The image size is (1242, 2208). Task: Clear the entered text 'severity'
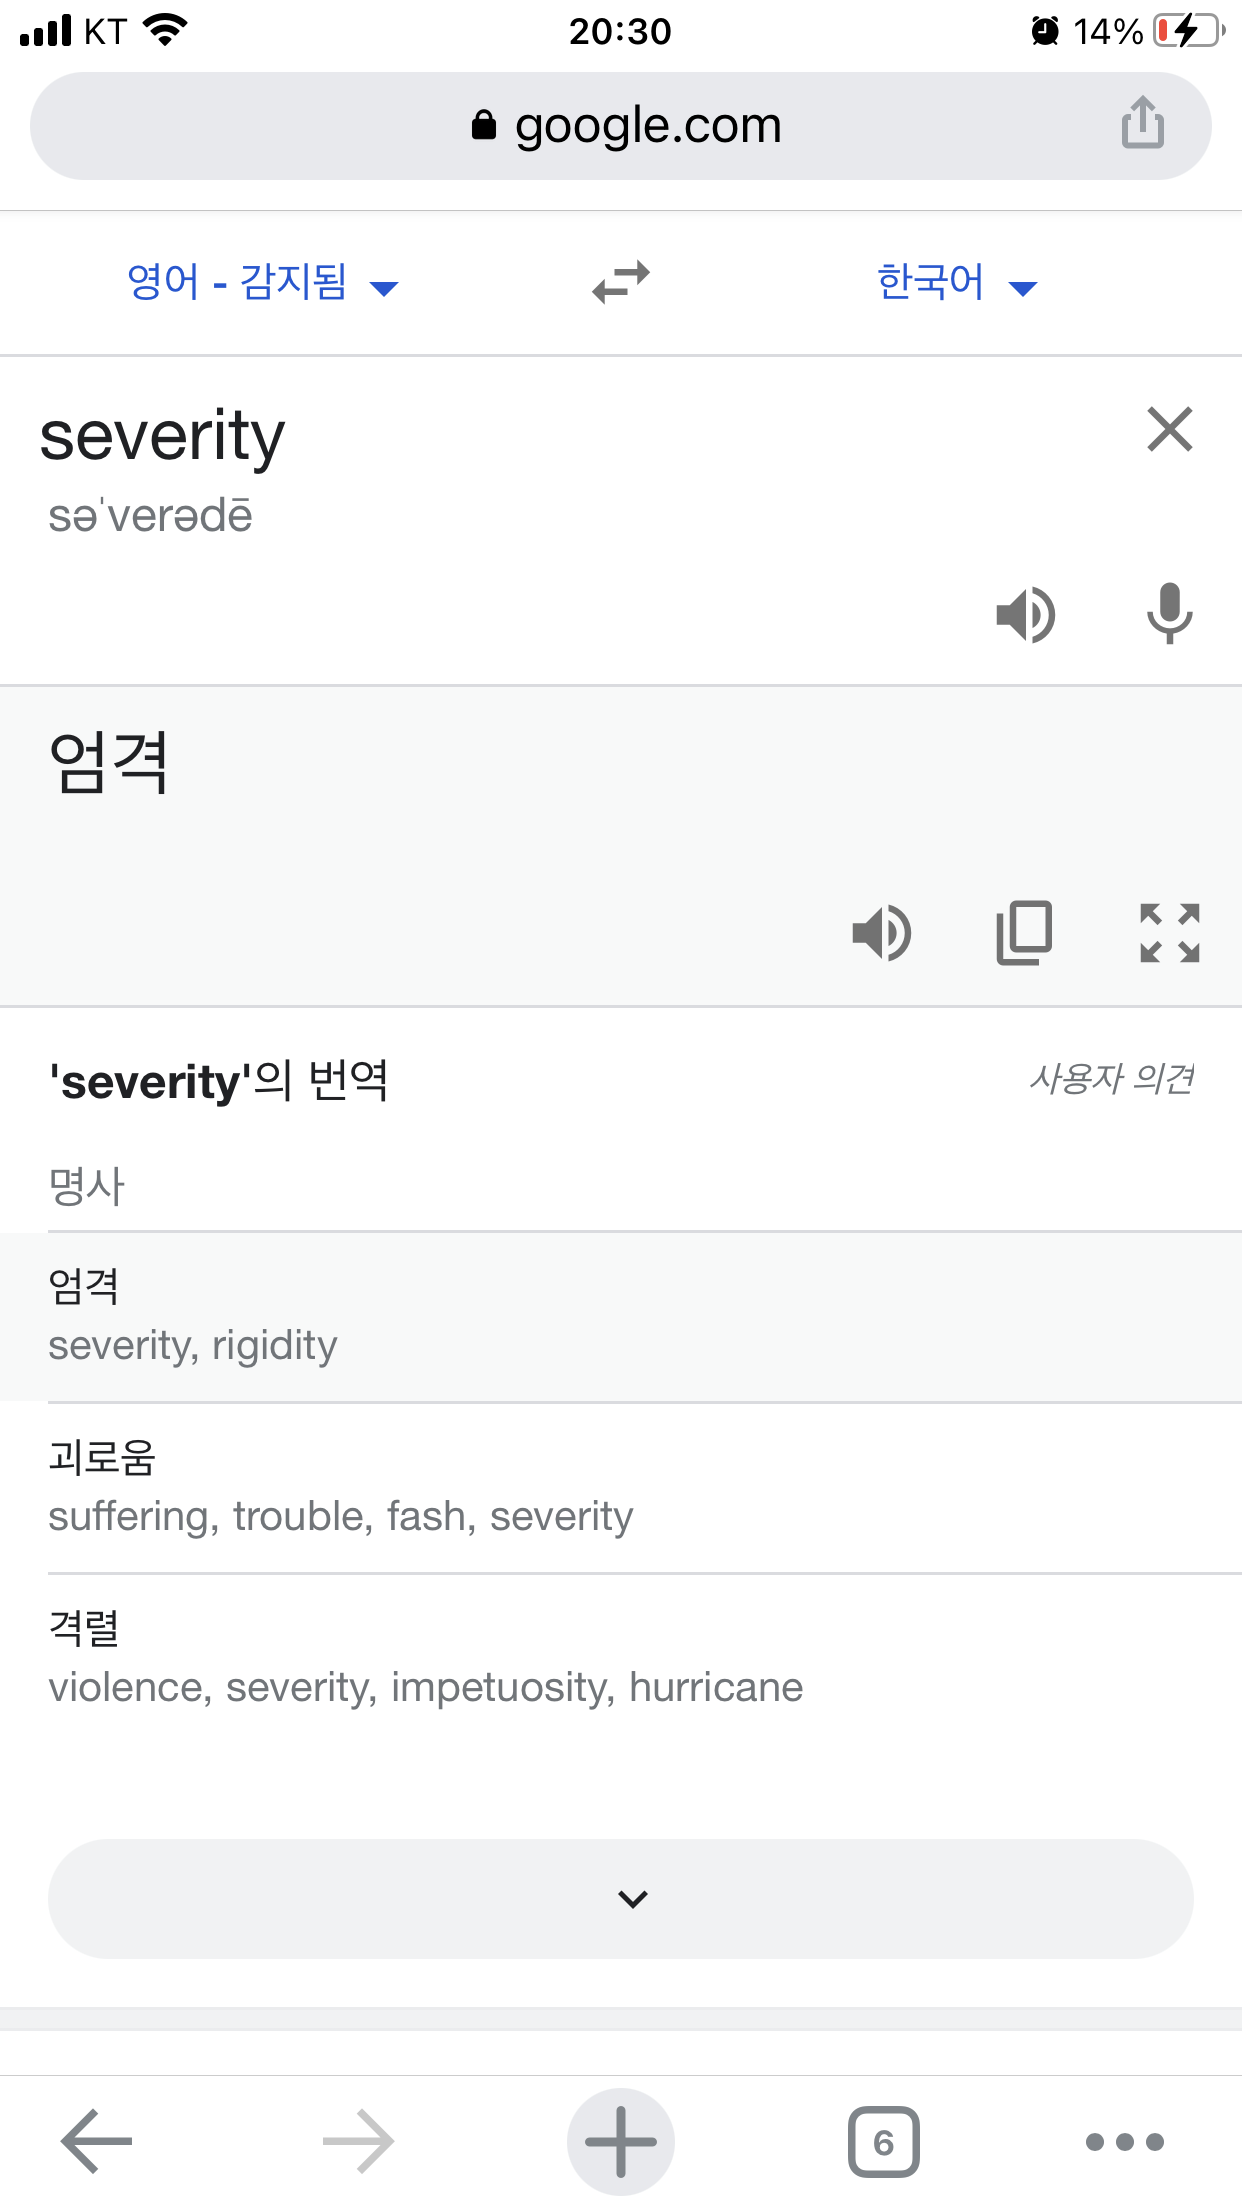(x=1169, y=430)
